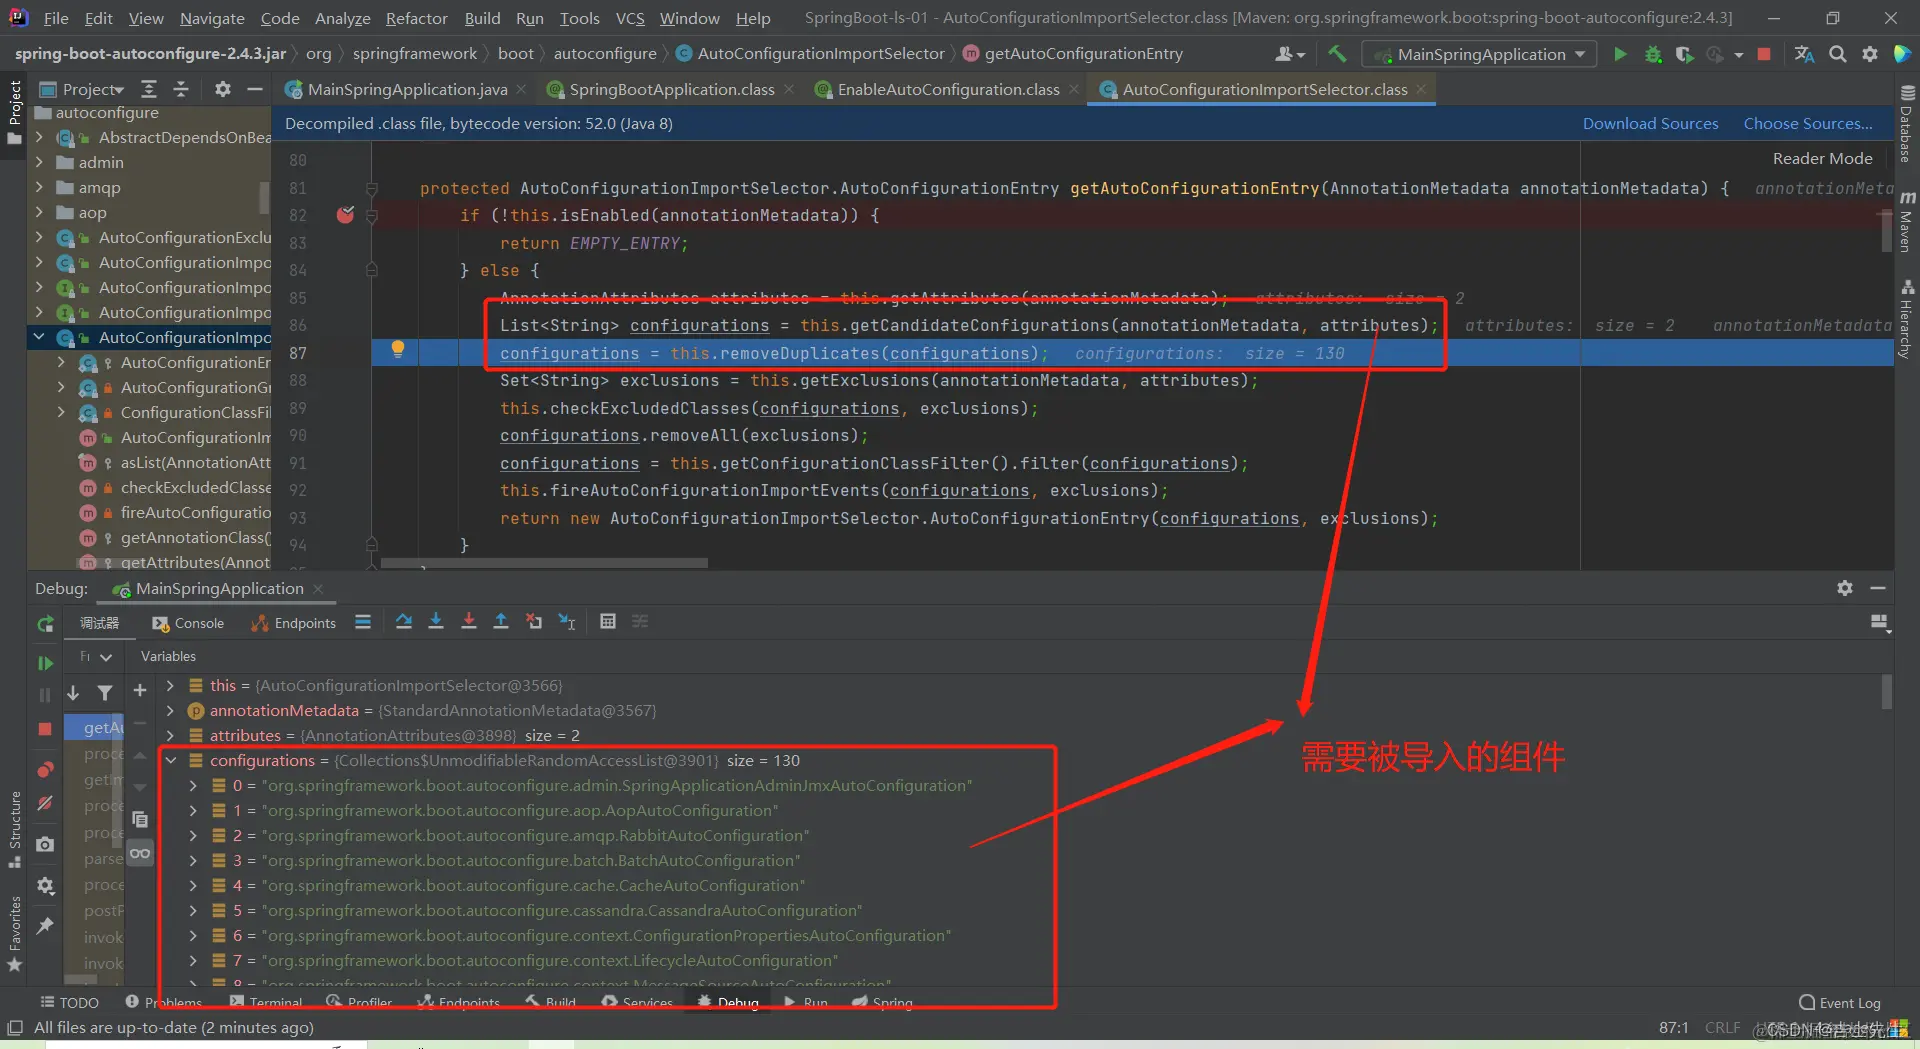1920x1049 pixels.
Task: Run to cursor in the debugger toolbar
Action: 567,622
